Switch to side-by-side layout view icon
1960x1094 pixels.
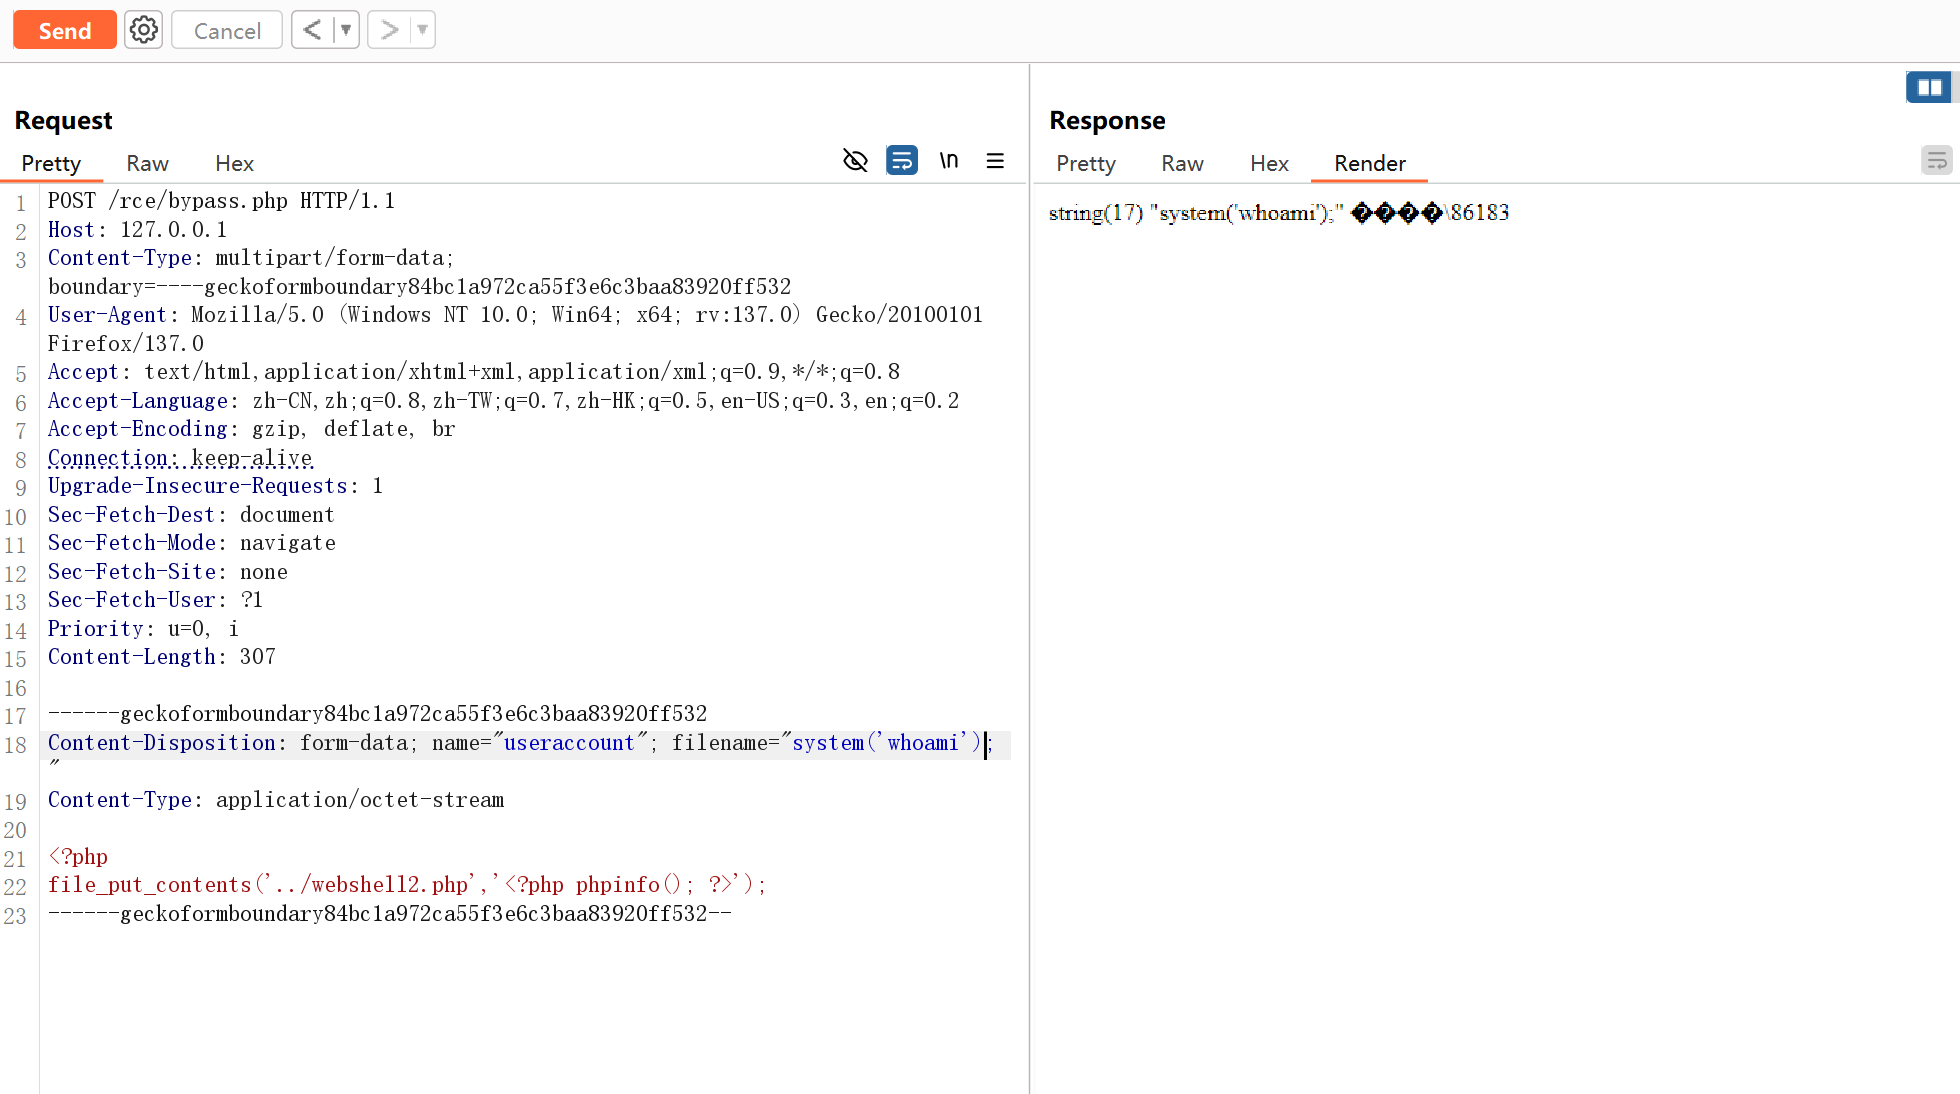point(1929,87)
